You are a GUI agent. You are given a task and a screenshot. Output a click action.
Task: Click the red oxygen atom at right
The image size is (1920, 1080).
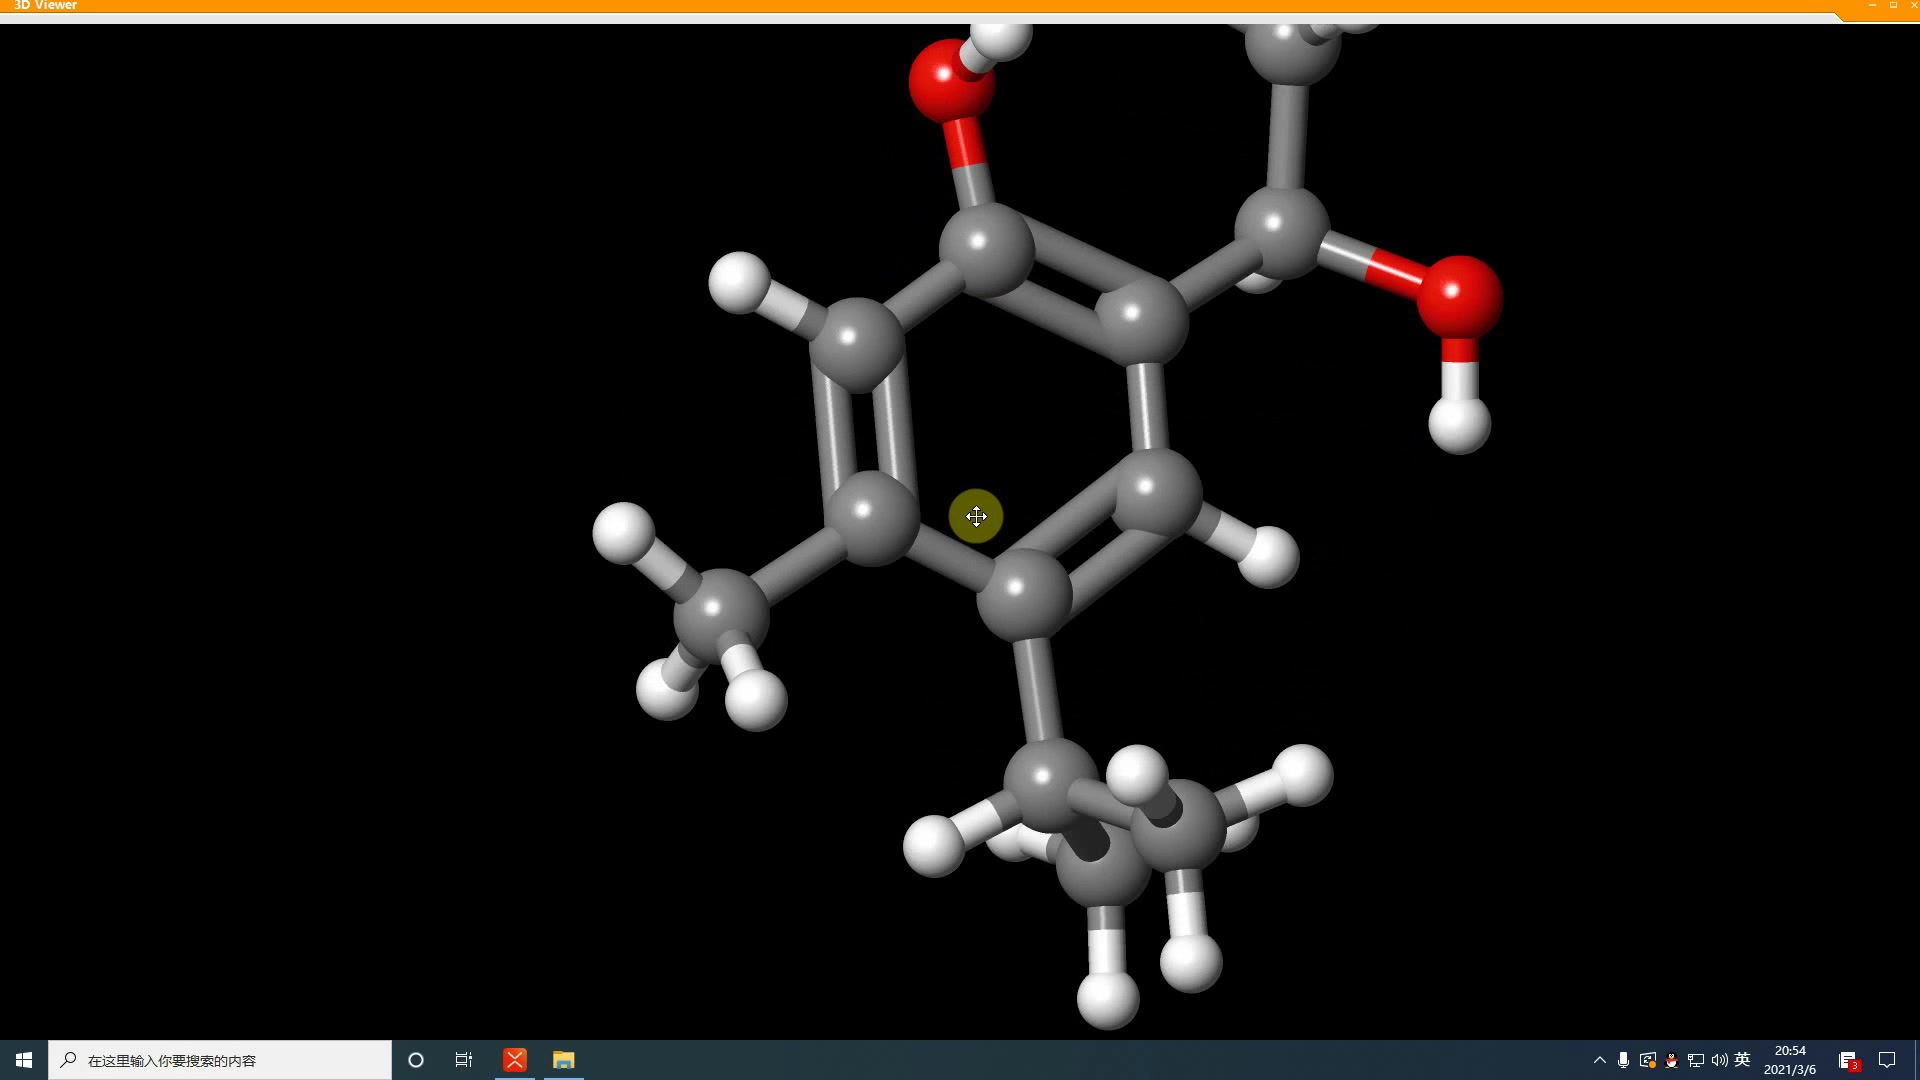[1459, 297]
